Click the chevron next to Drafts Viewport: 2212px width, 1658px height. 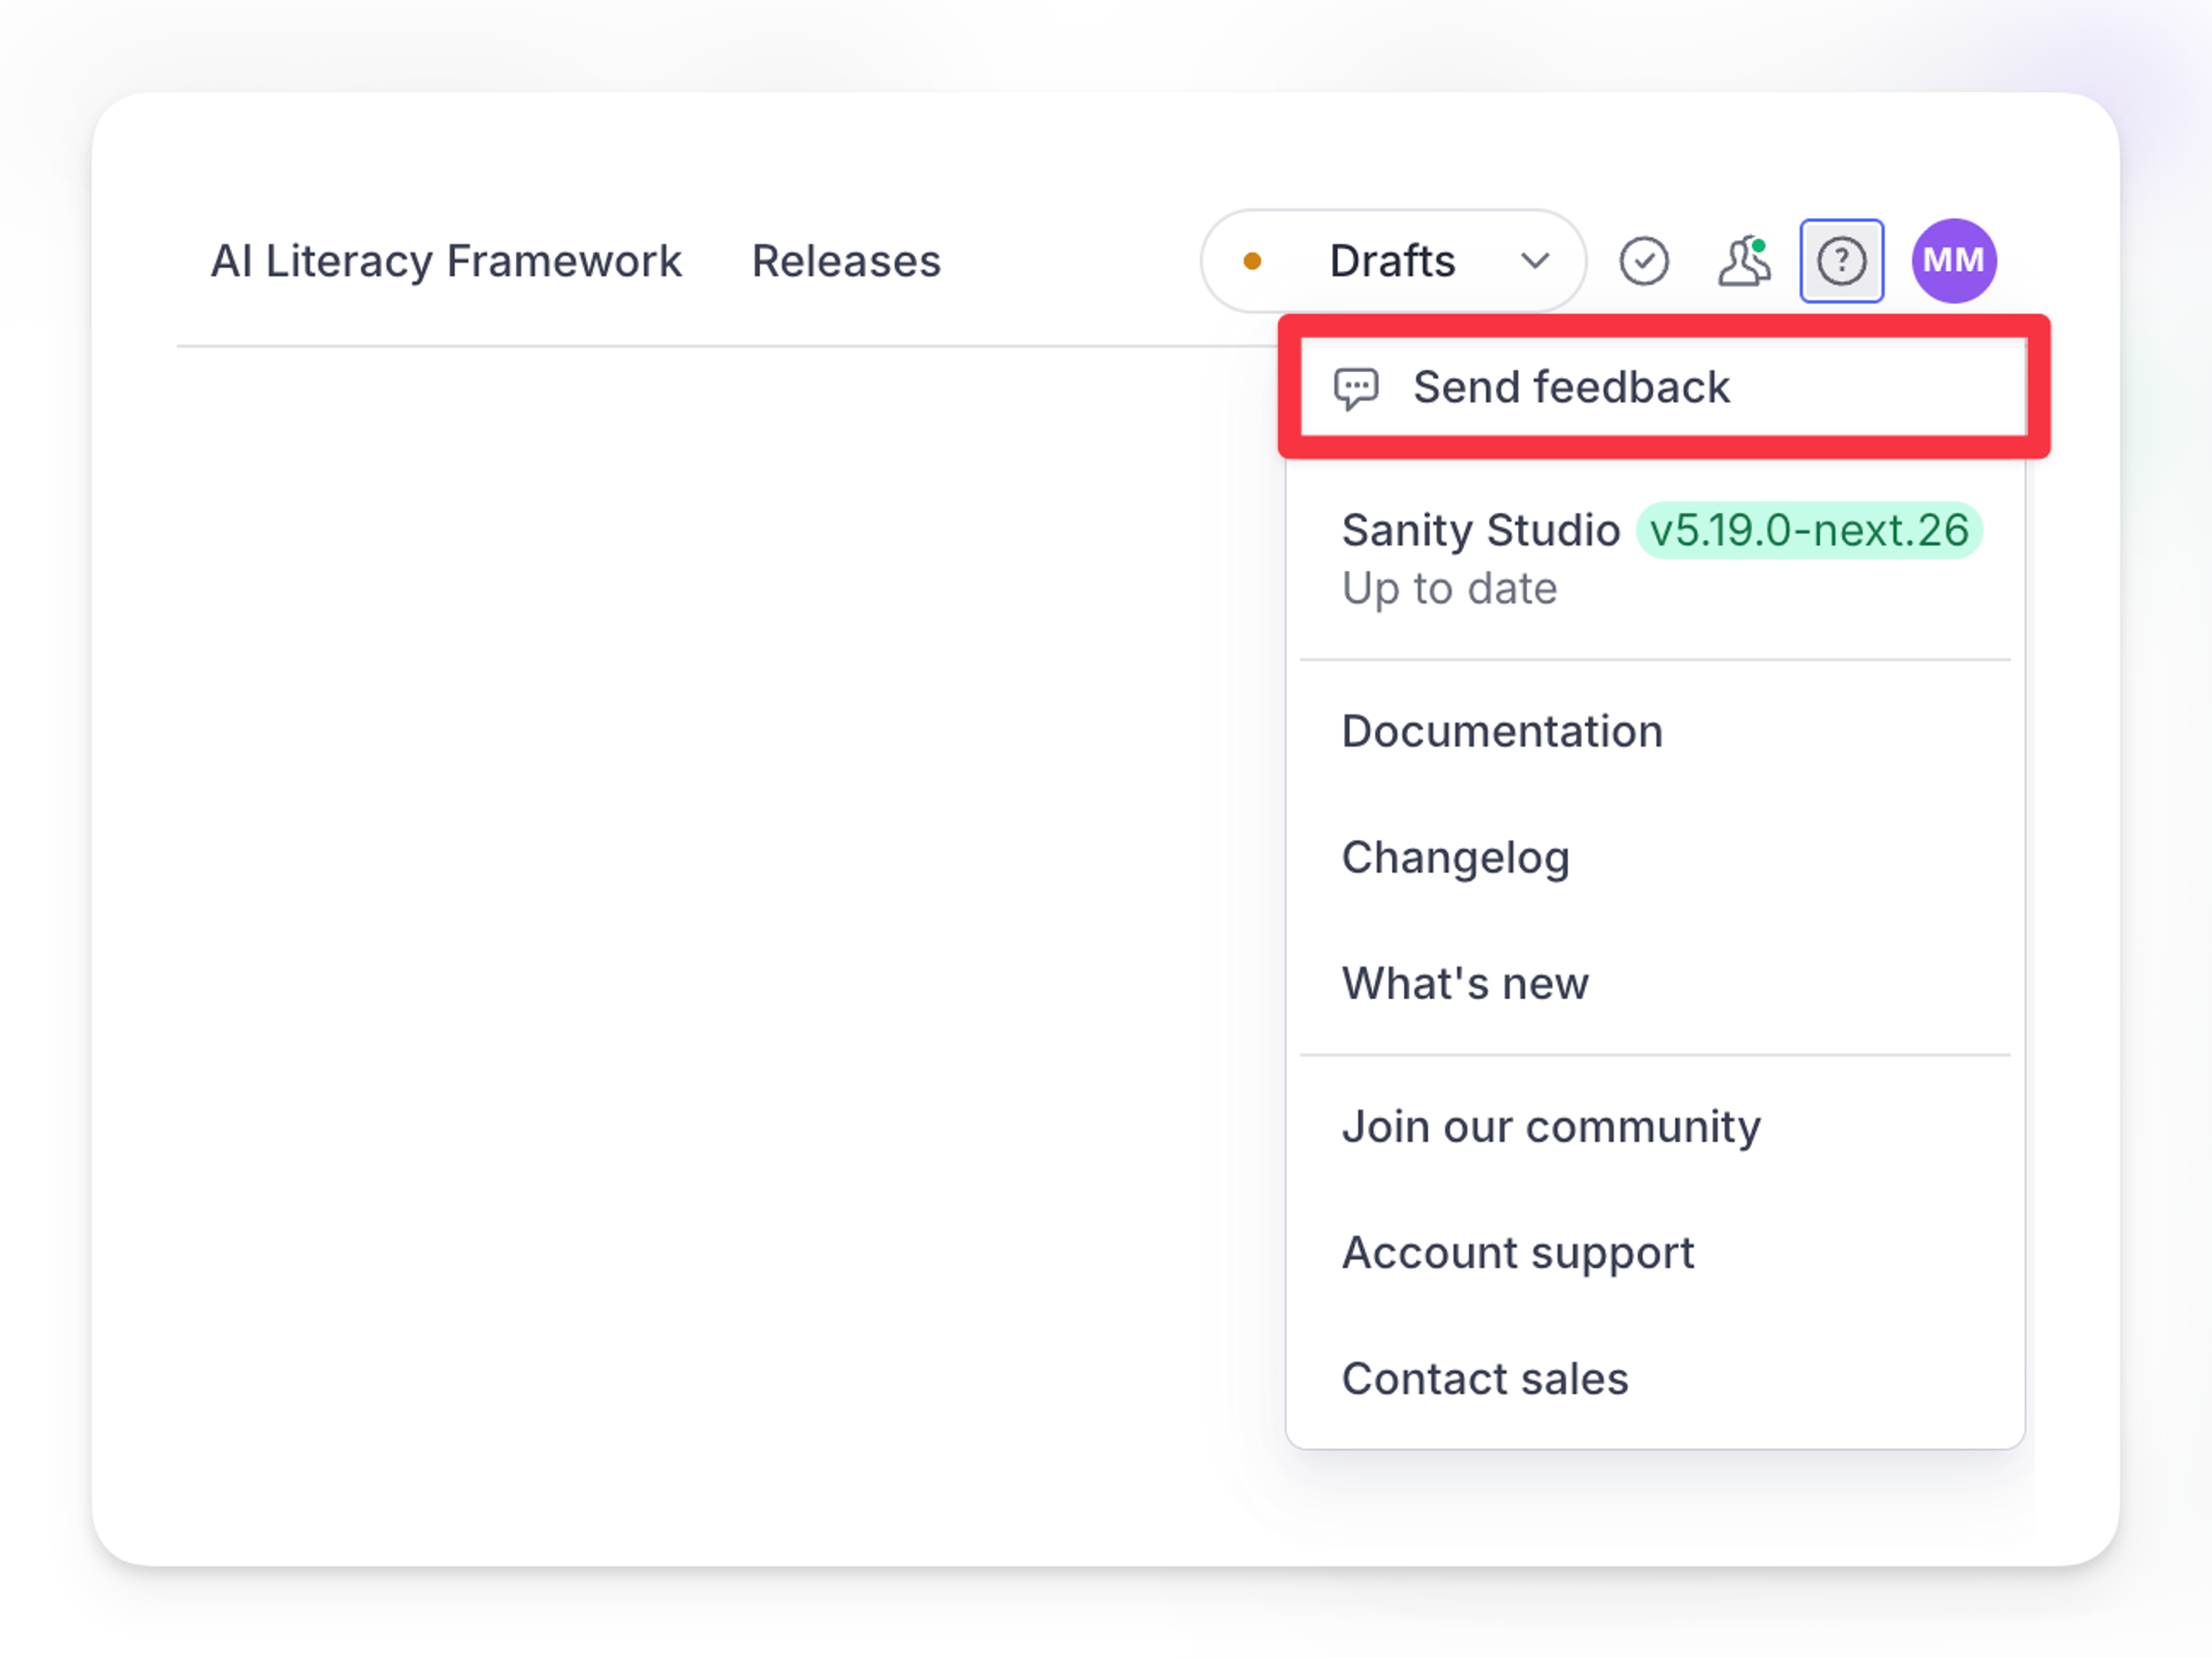1536,261
